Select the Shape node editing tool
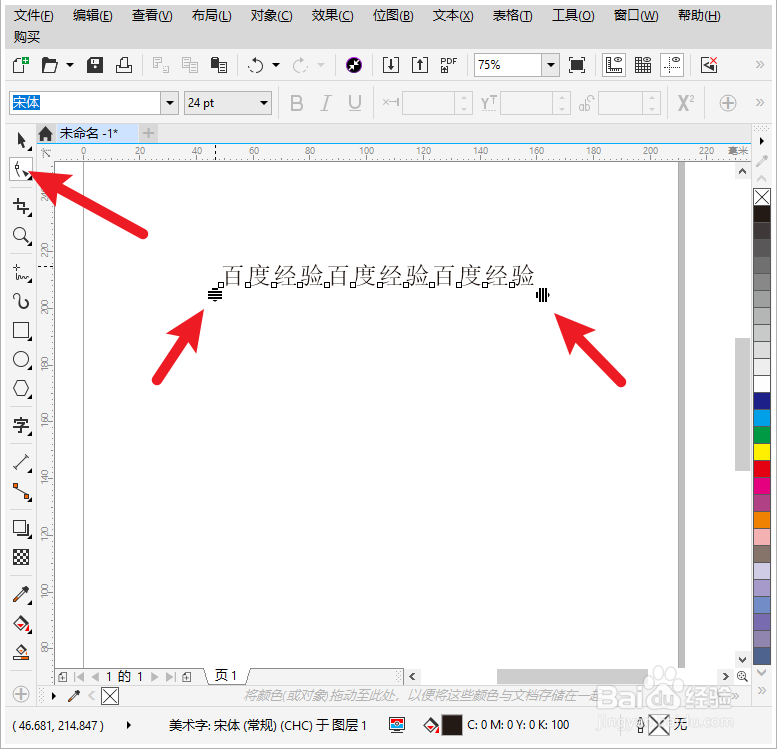Viewport: 777px width, 749px height. click(x=21, y=170)
